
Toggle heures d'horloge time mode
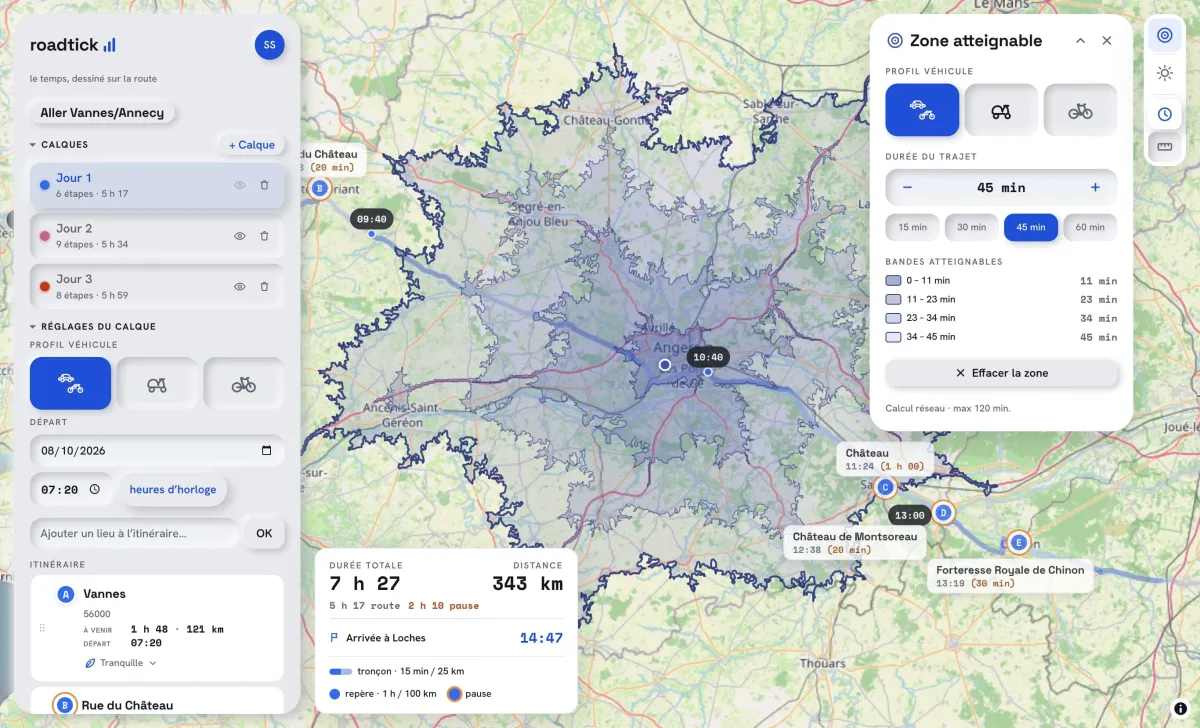click(x=173, y=490)
